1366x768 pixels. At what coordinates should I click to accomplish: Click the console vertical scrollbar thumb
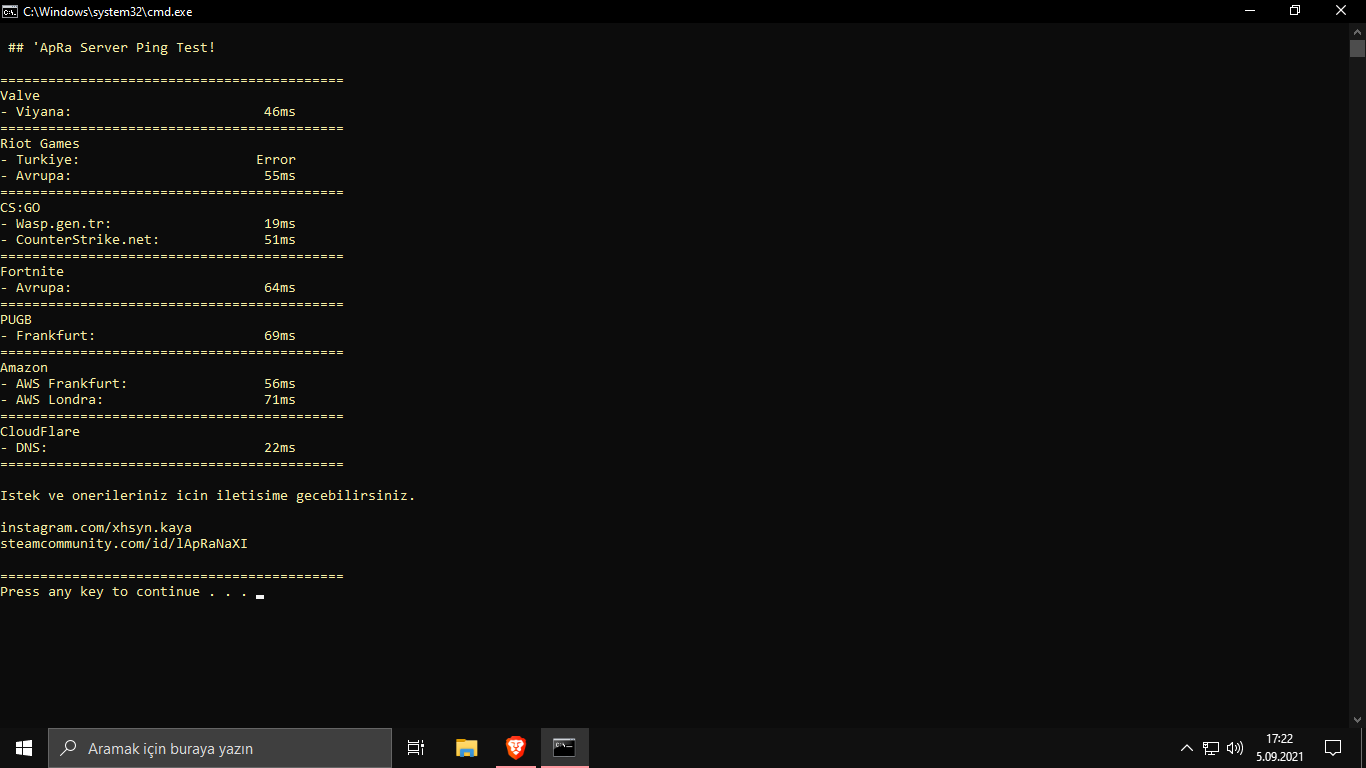point(1357,49)
